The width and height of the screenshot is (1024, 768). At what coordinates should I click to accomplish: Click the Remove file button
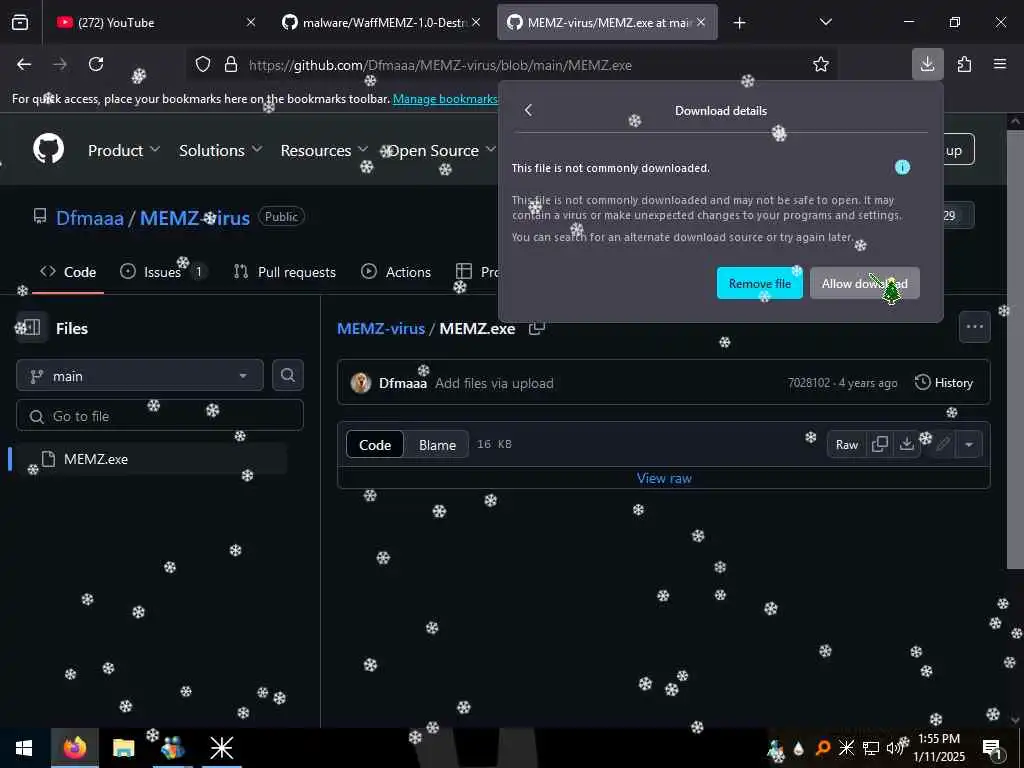click(x=760, y=283)
